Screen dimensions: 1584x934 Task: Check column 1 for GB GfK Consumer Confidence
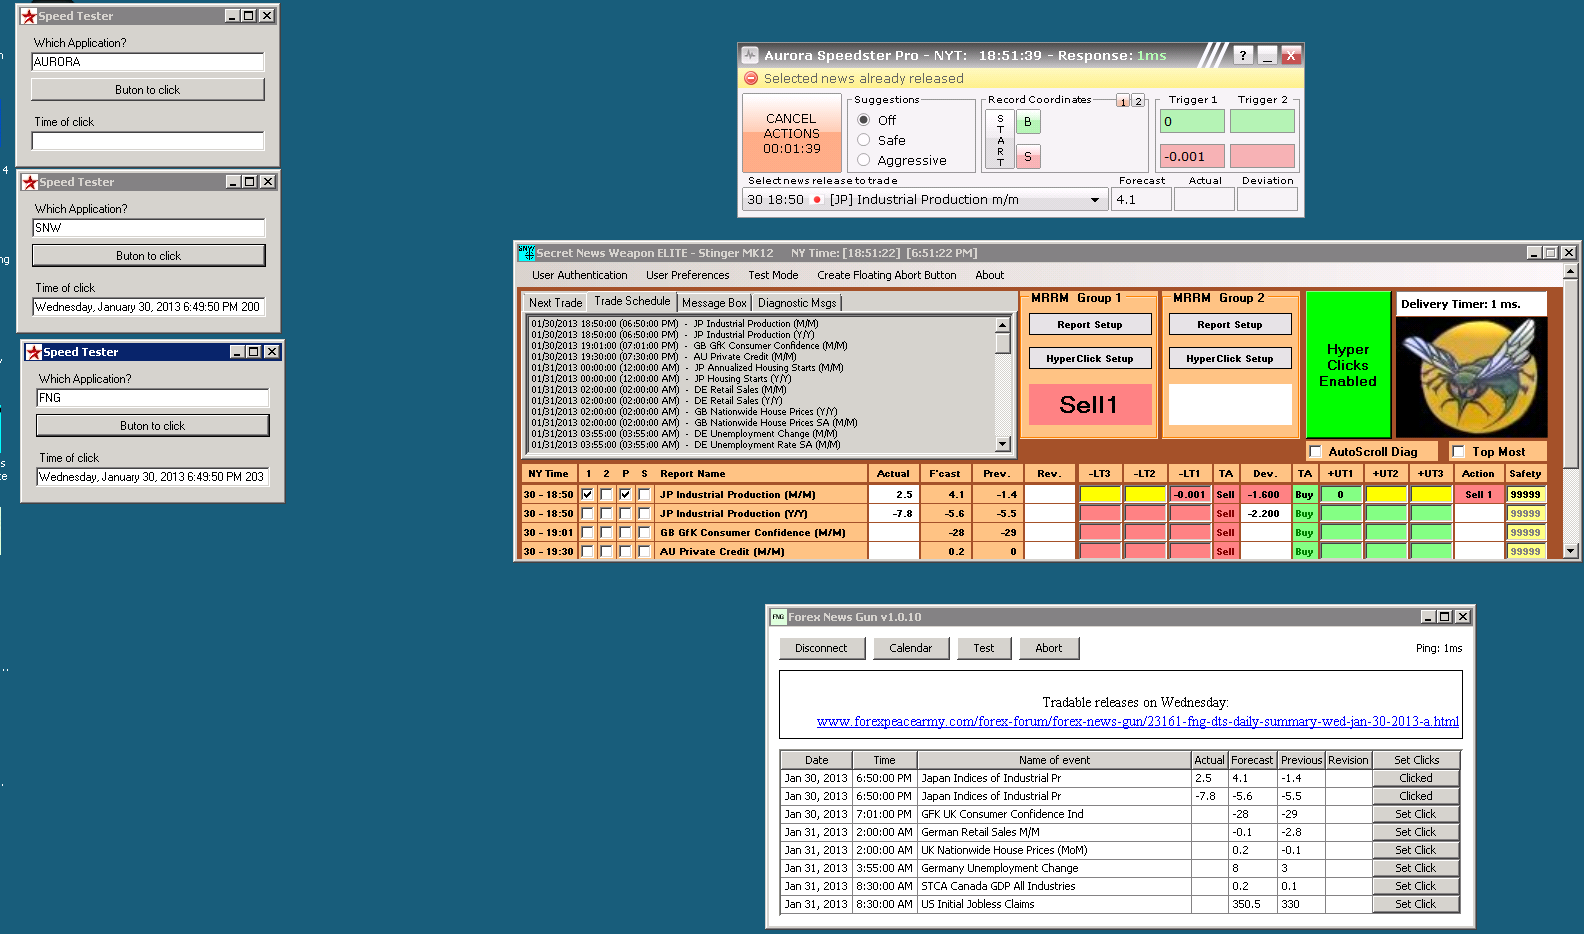(587, 532)
